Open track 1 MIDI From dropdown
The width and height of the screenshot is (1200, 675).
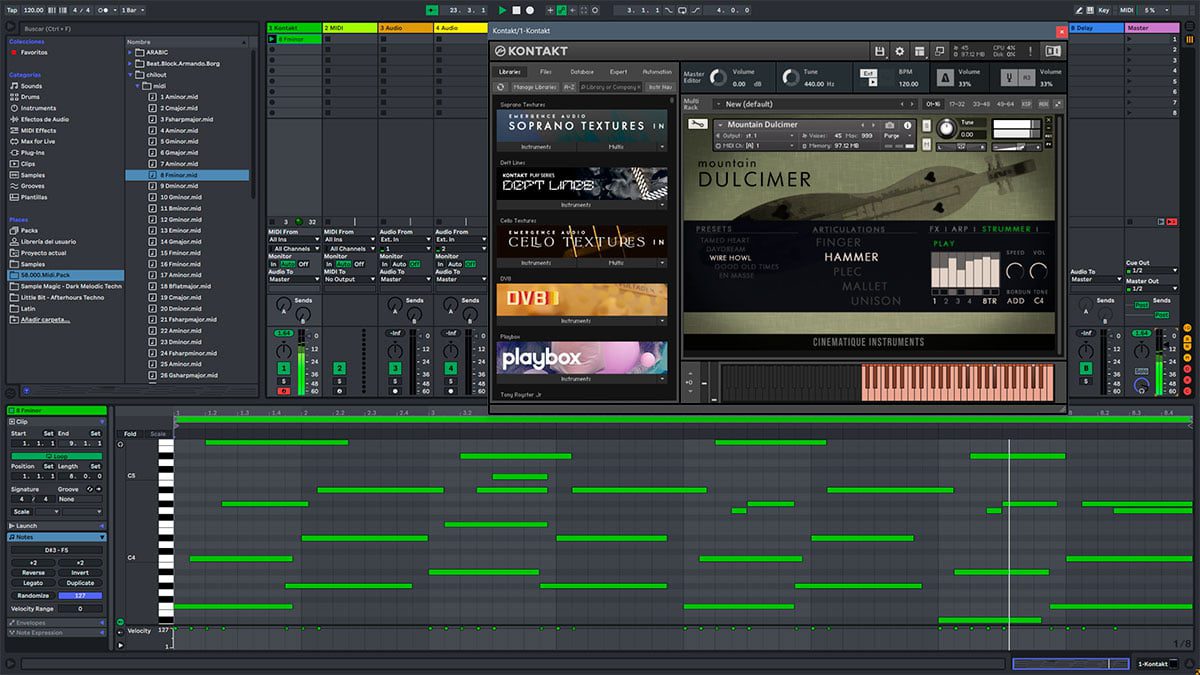(x=294, y=239)
